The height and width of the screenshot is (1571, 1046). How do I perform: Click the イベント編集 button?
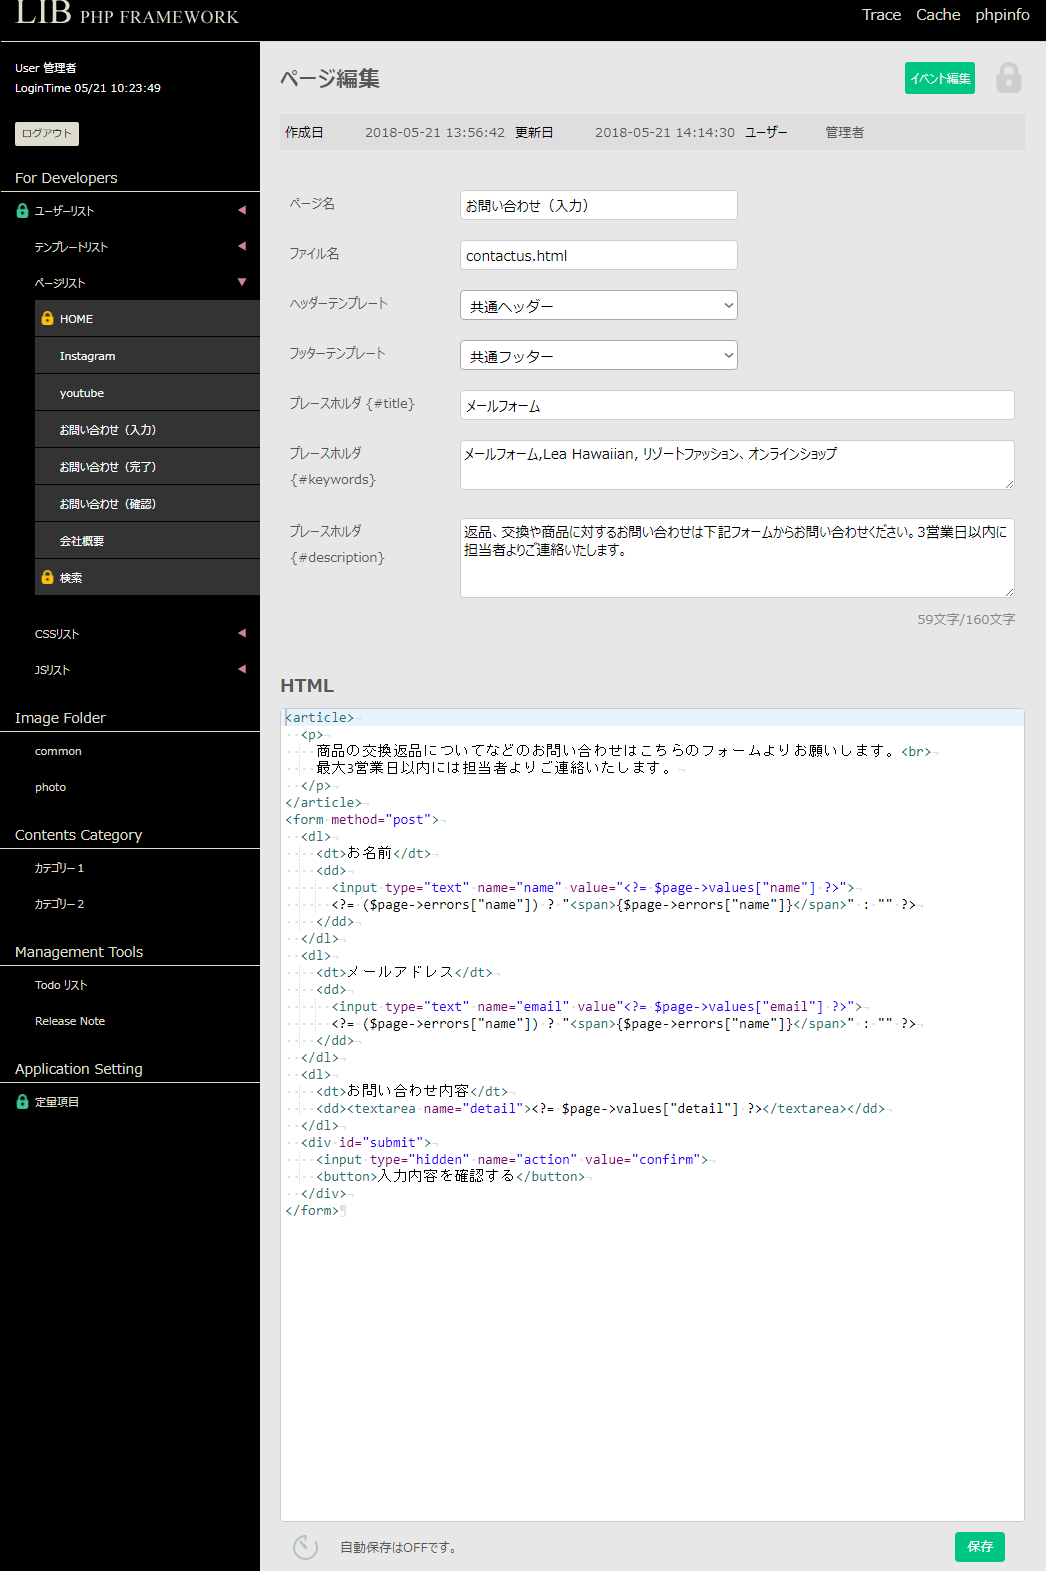pyautogui.click(x=939, y=78)
